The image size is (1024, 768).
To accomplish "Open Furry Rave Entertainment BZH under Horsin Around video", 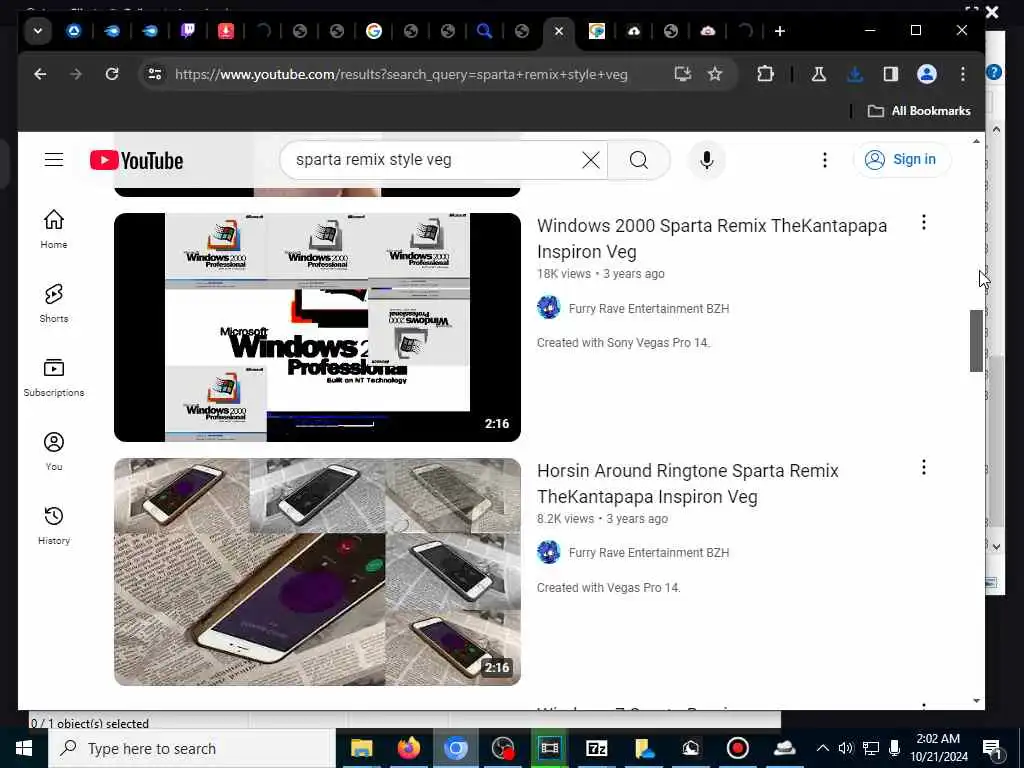I will point(648,552).
